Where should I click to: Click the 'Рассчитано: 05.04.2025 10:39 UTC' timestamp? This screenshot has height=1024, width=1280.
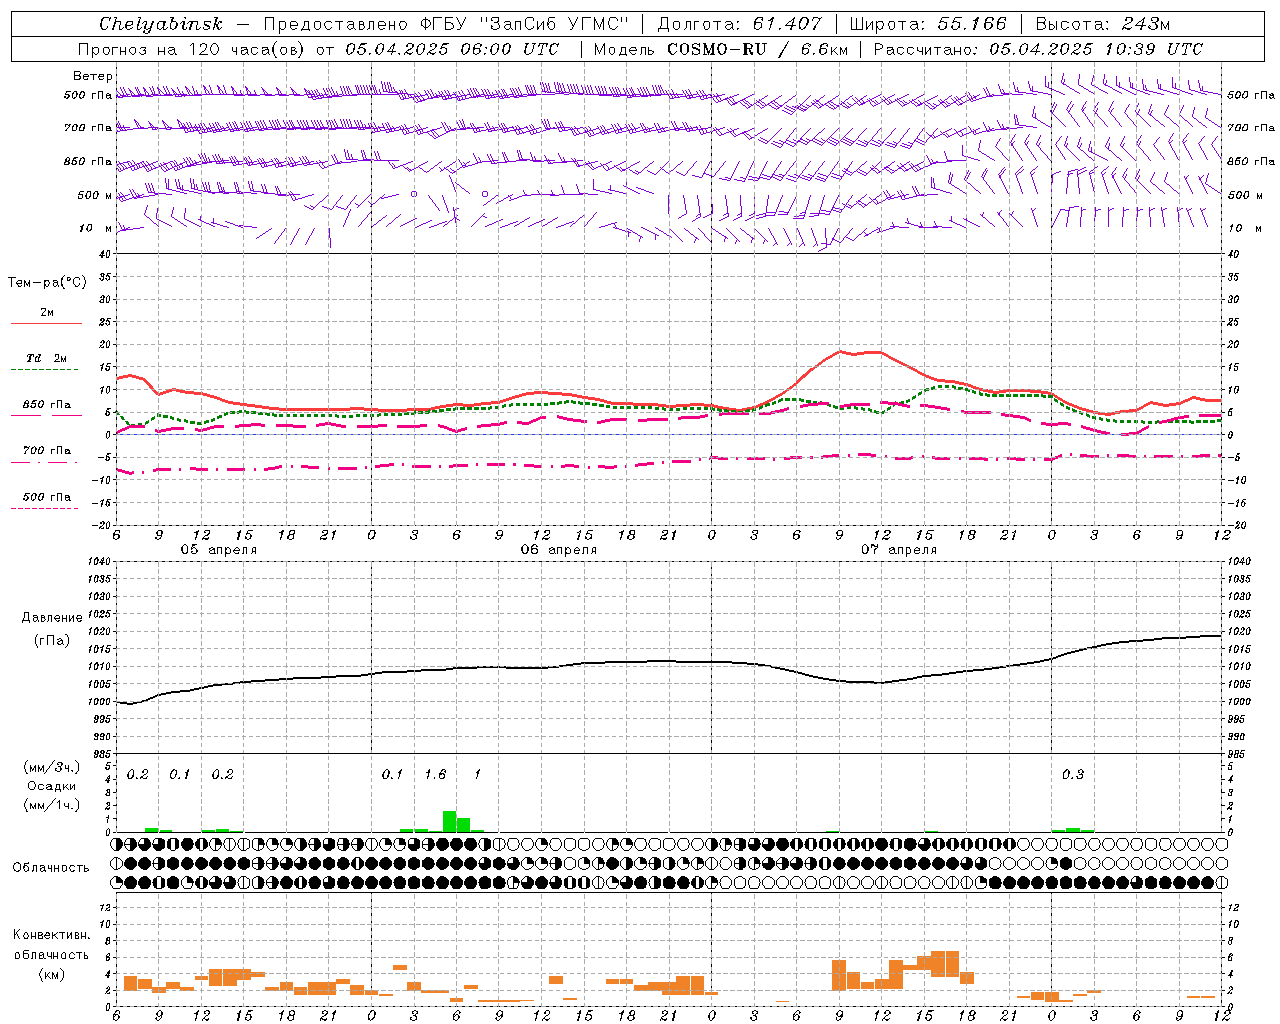pyautogui.click(x=1038, y=49)
